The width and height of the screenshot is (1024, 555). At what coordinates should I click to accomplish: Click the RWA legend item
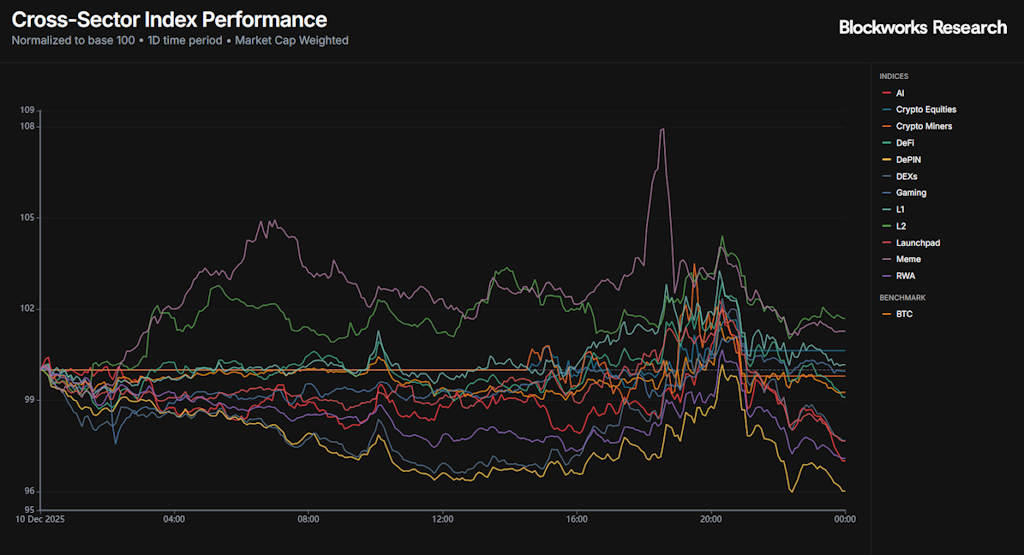tap(905, 276)
